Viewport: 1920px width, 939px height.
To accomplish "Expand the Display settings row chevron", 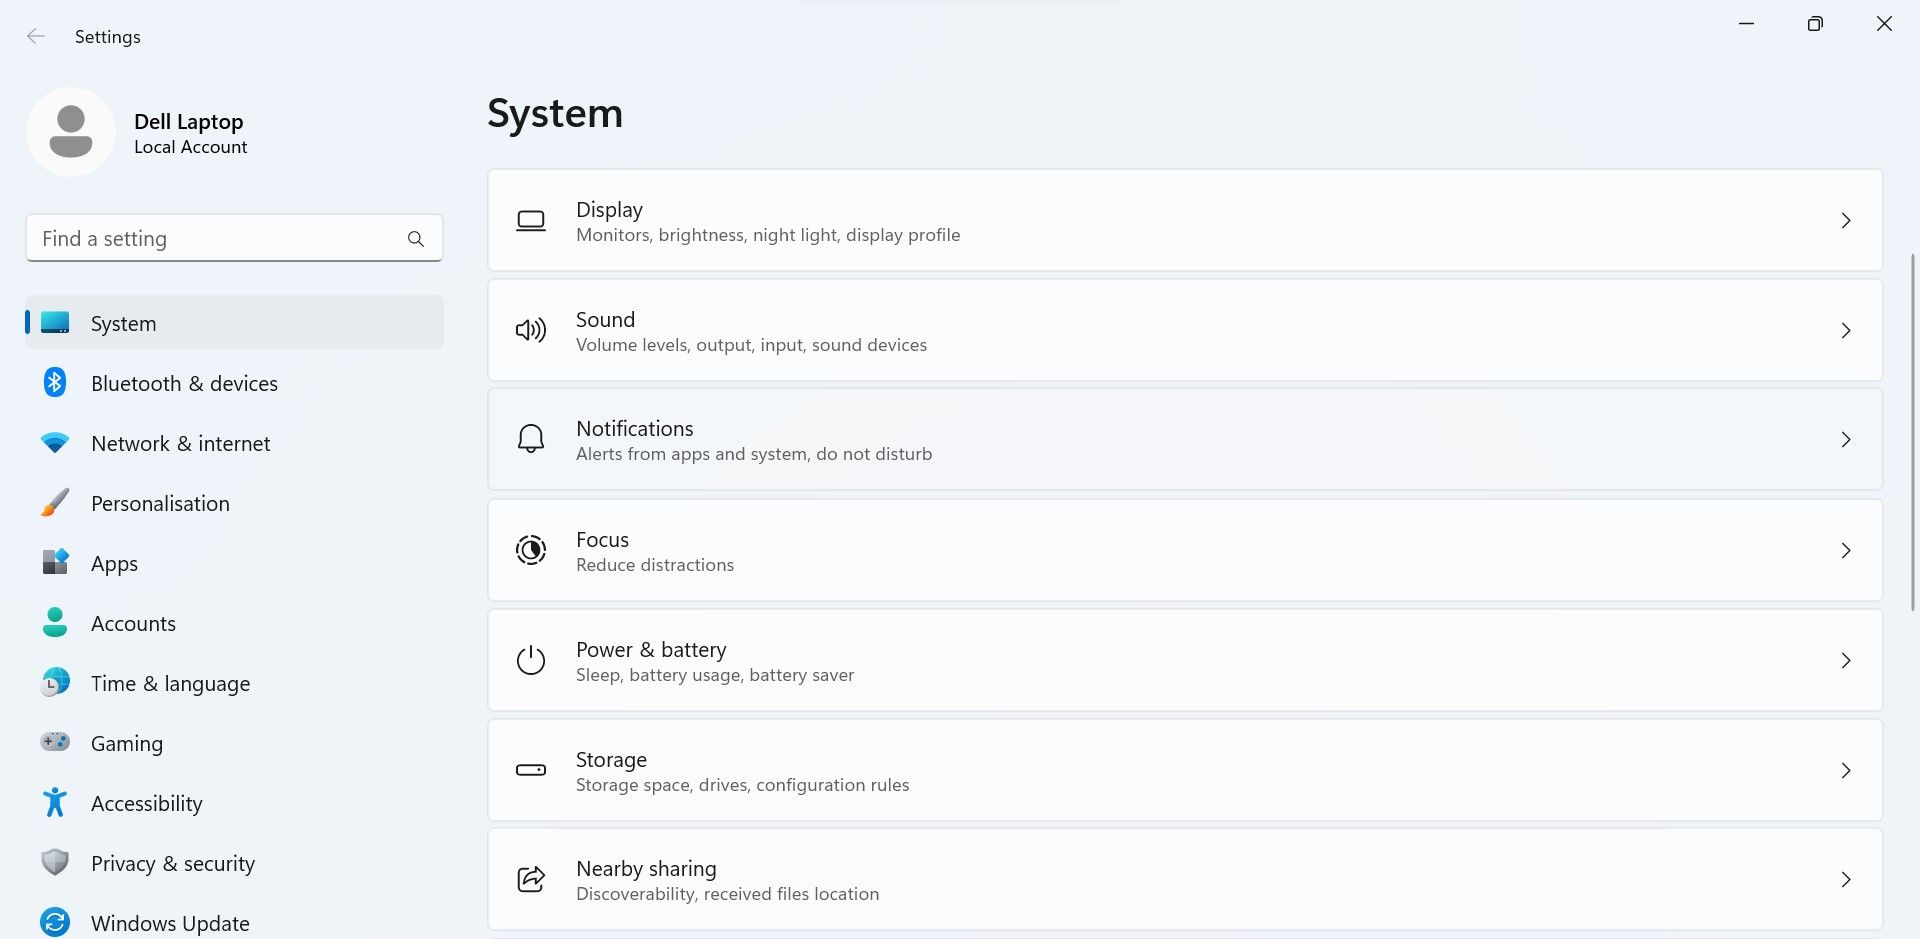I will 1846,221.
